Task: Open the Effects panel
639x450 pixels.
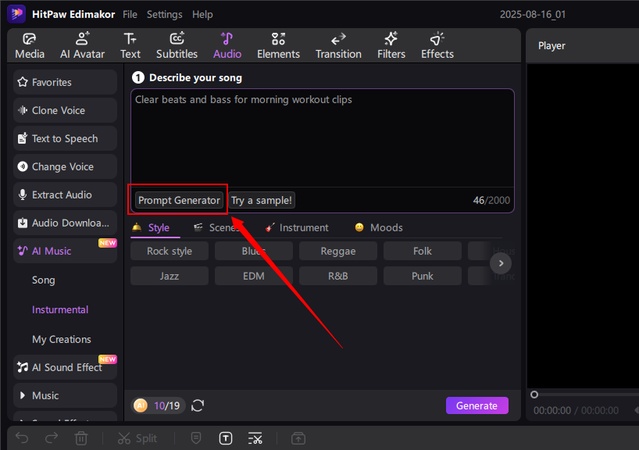Action: (437, 46)
